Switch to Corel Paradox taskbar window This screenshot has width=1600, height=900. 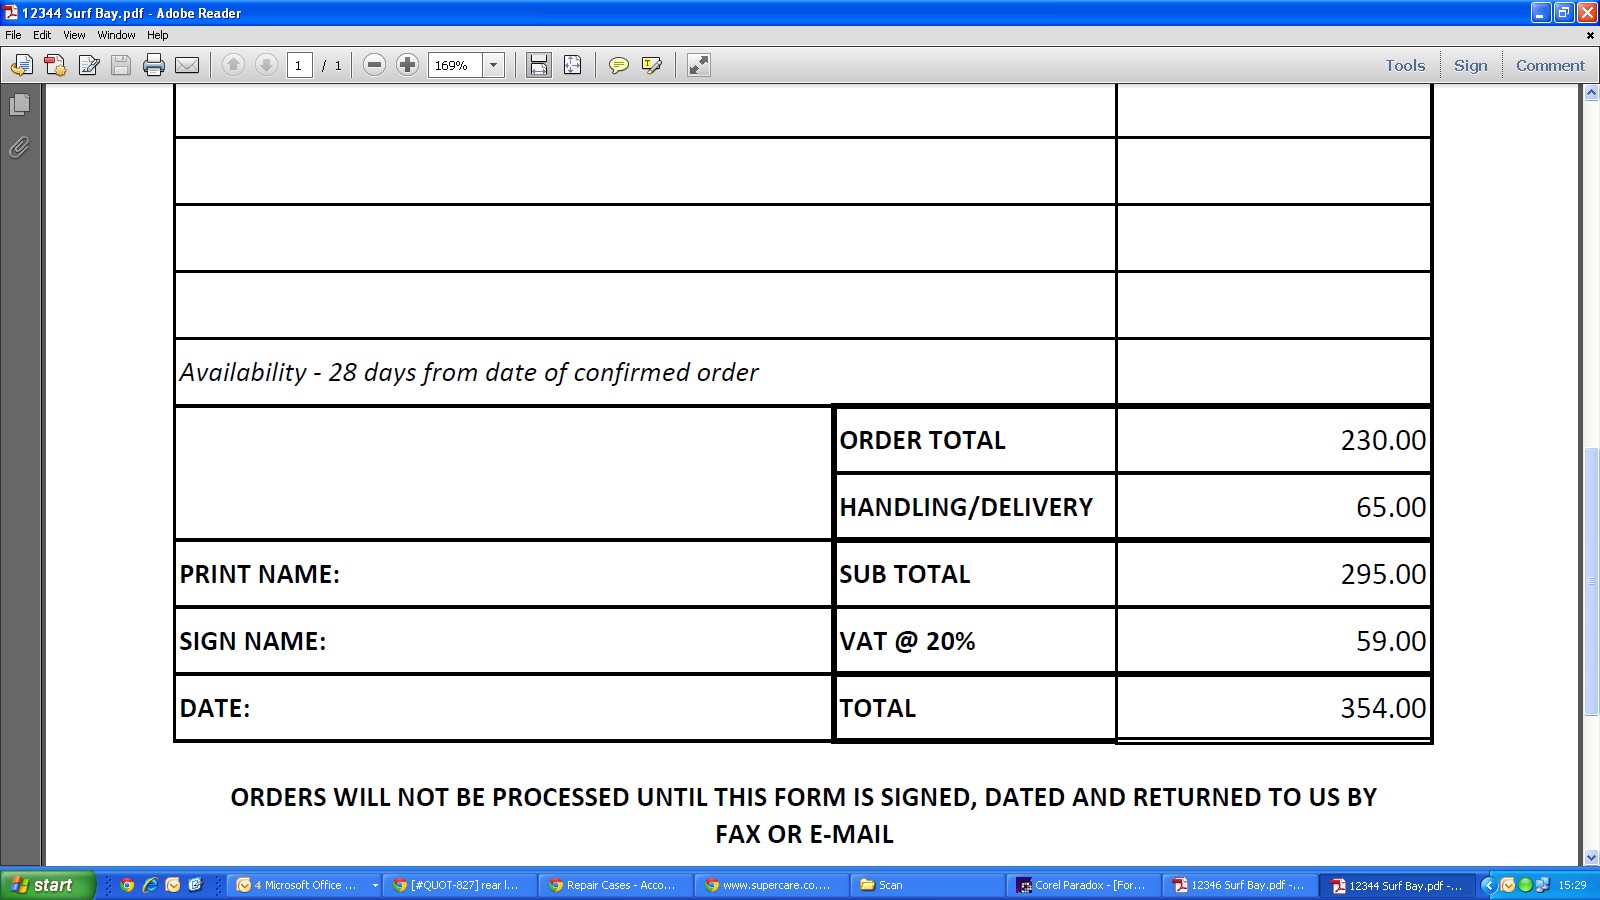tap(1085, 885)
